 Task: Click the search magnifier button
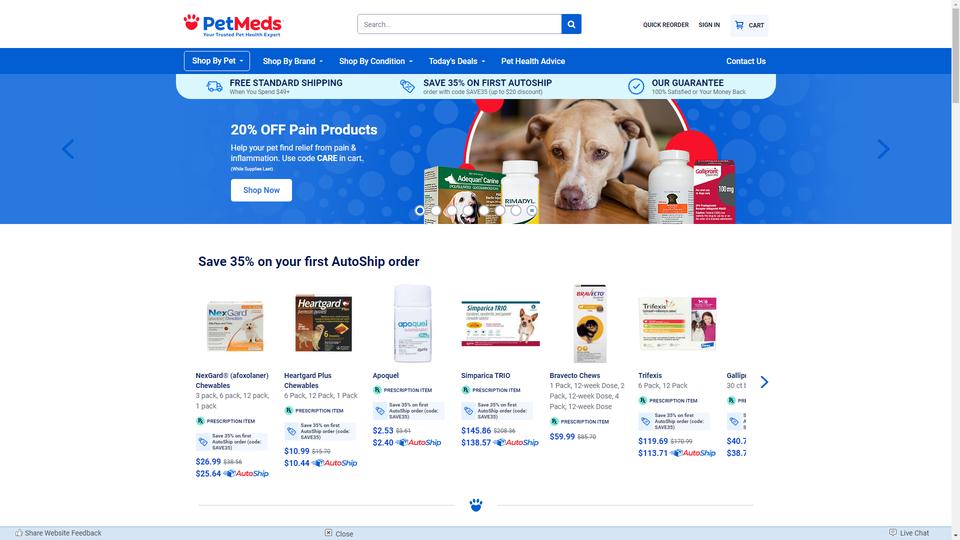(571, 24)
